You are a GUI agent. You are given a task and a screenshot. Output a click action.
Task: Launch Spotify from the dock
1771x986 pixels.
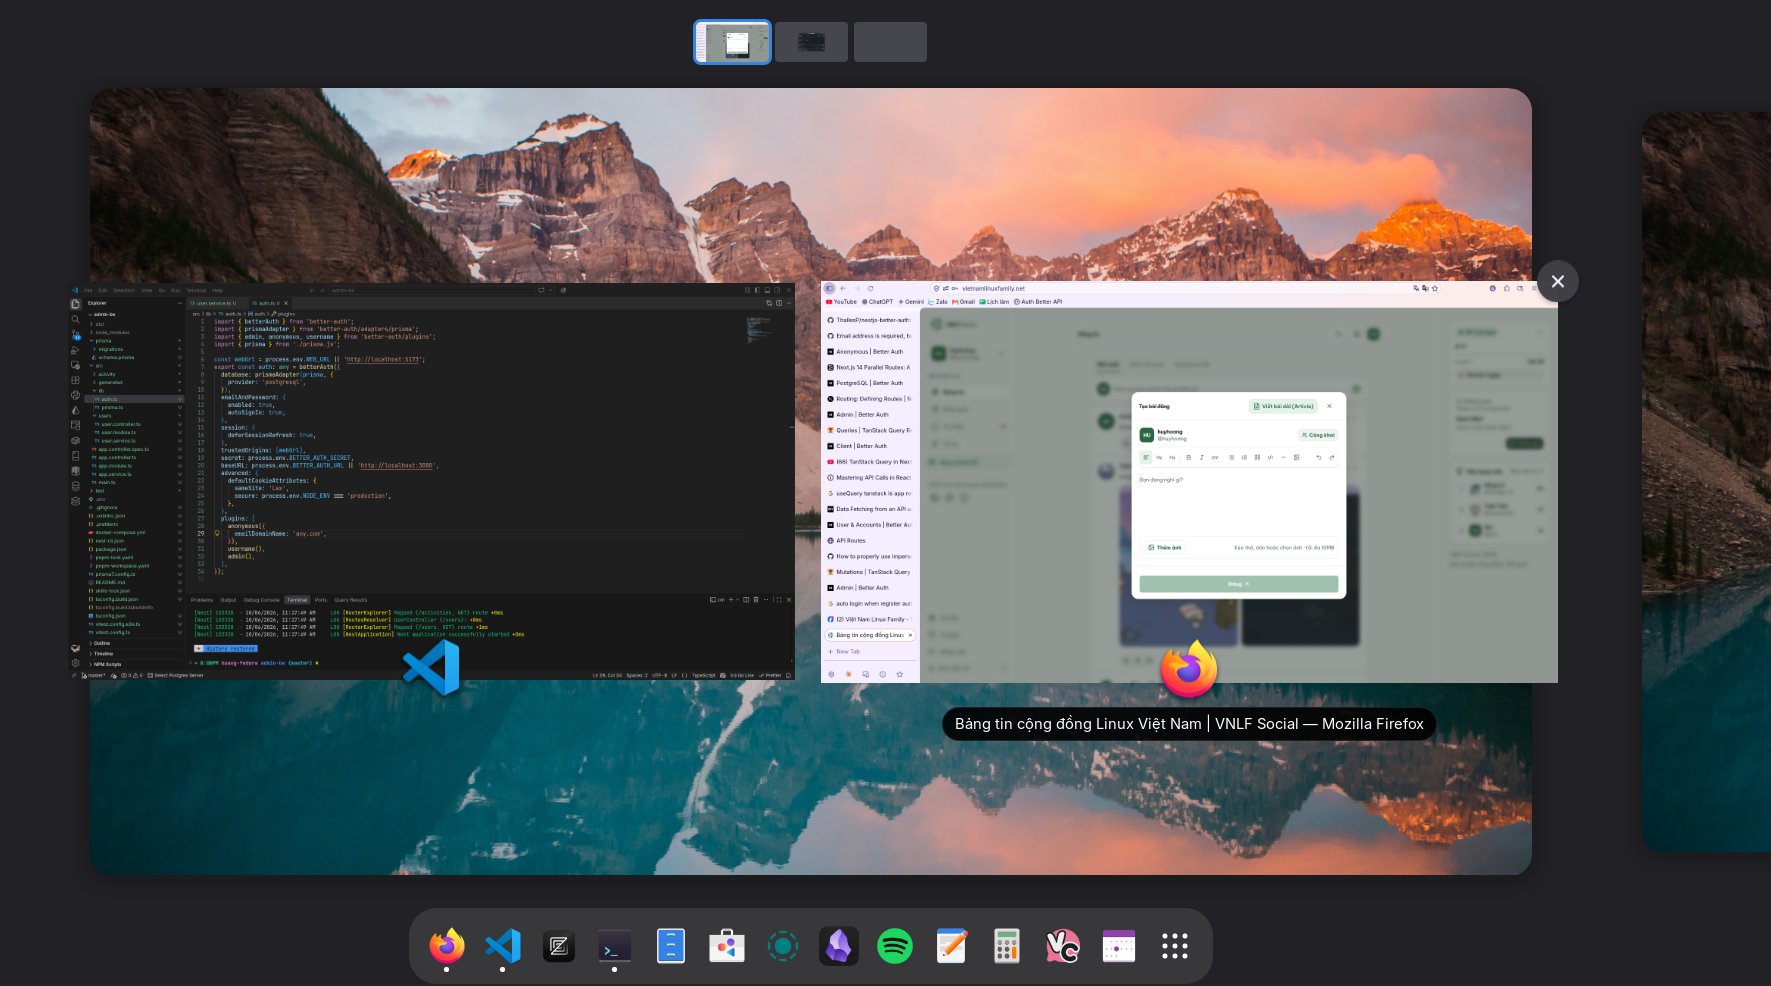(895, 945)
